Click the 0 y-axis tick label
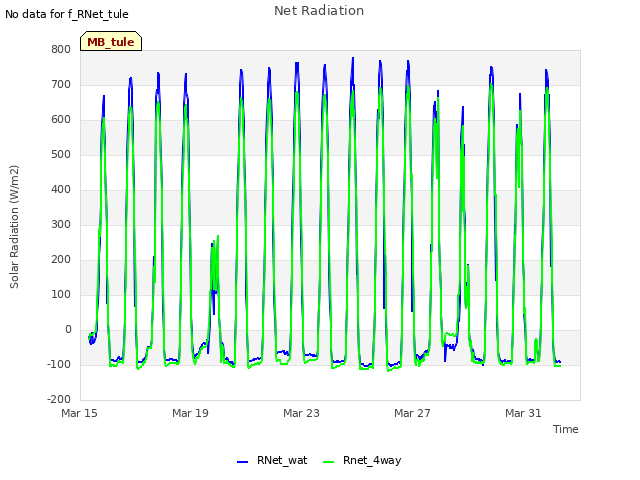Image resolution: width=640 pixels, height=480 pixels. [68, 329]
